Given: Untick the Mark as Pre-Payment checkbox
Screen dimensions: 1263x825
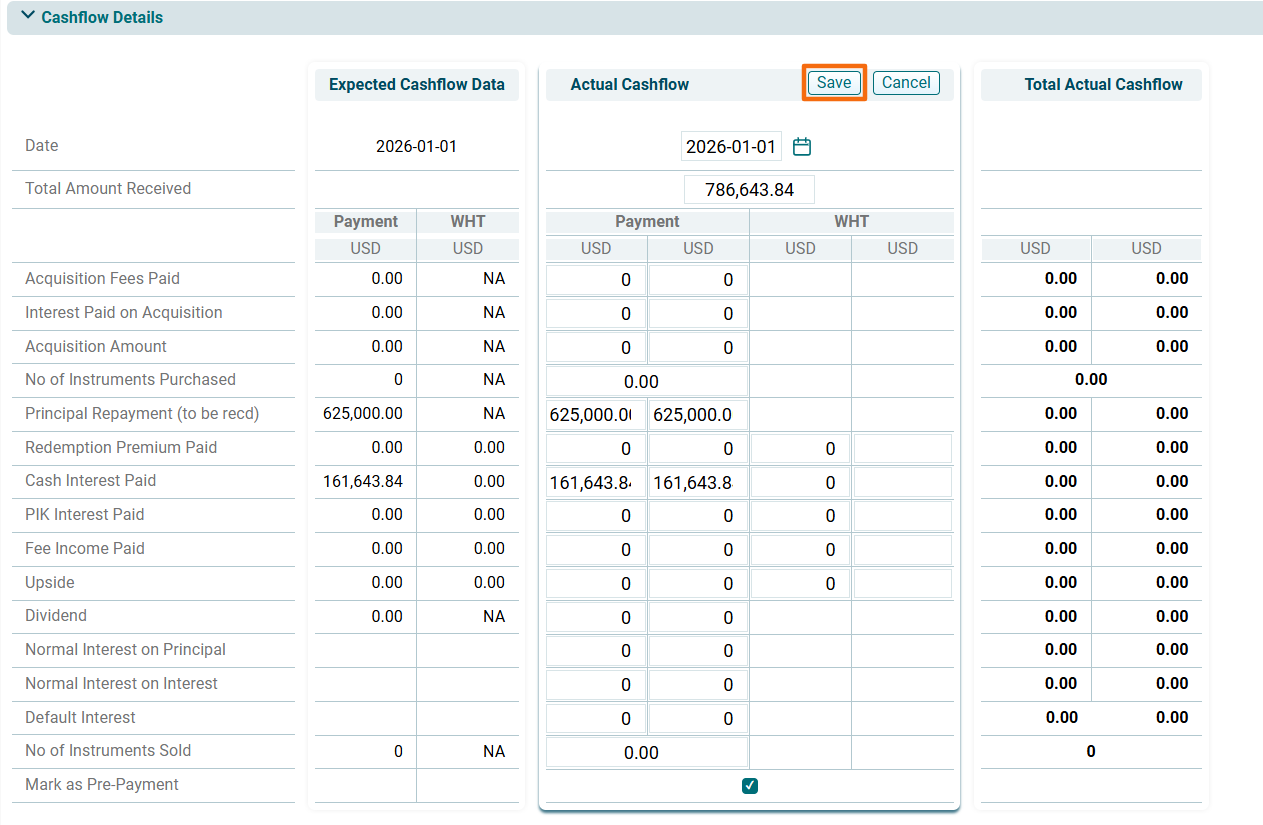Looking at the screenshot, I should point(750,786).
